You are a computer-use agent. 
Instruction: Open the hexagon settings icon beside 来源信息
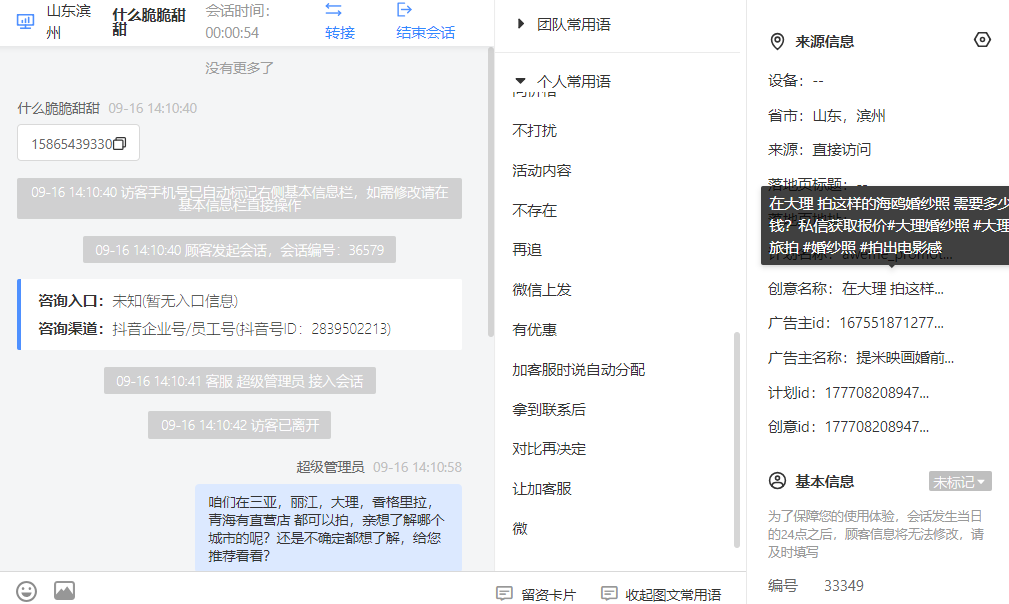(982, 40)
